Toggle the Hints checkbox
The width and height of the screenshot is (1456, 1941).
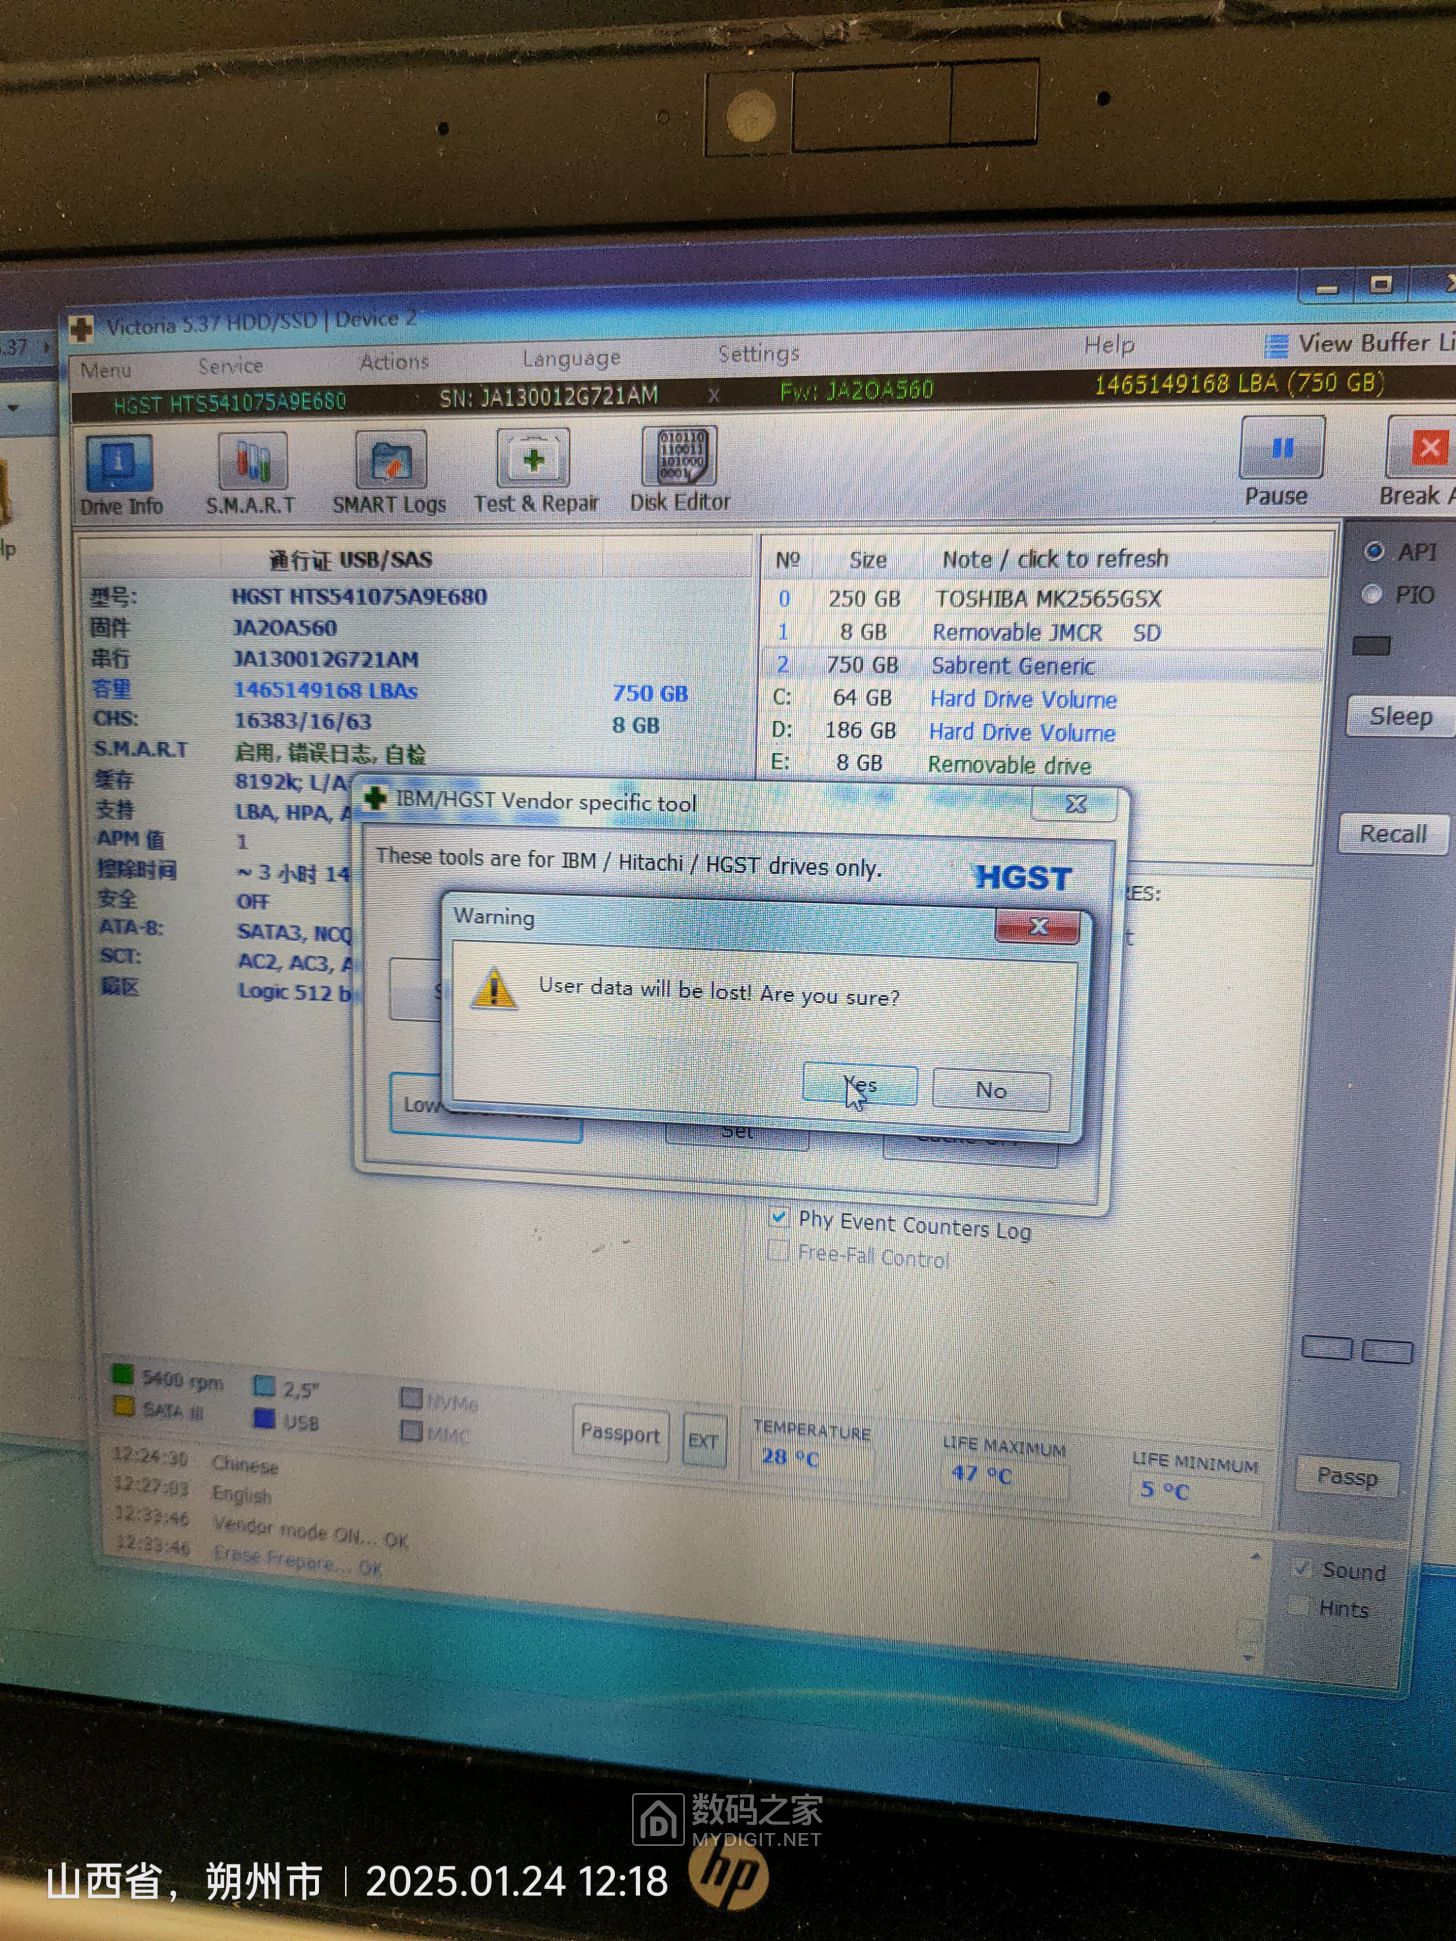click(1300, 1606)
